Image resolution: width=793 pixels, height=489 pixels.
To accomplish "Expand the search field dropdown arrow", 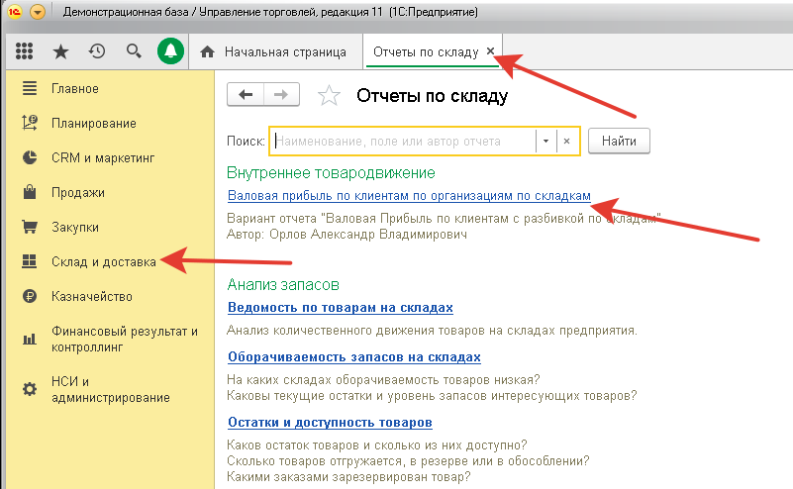I will coord(546,142).
